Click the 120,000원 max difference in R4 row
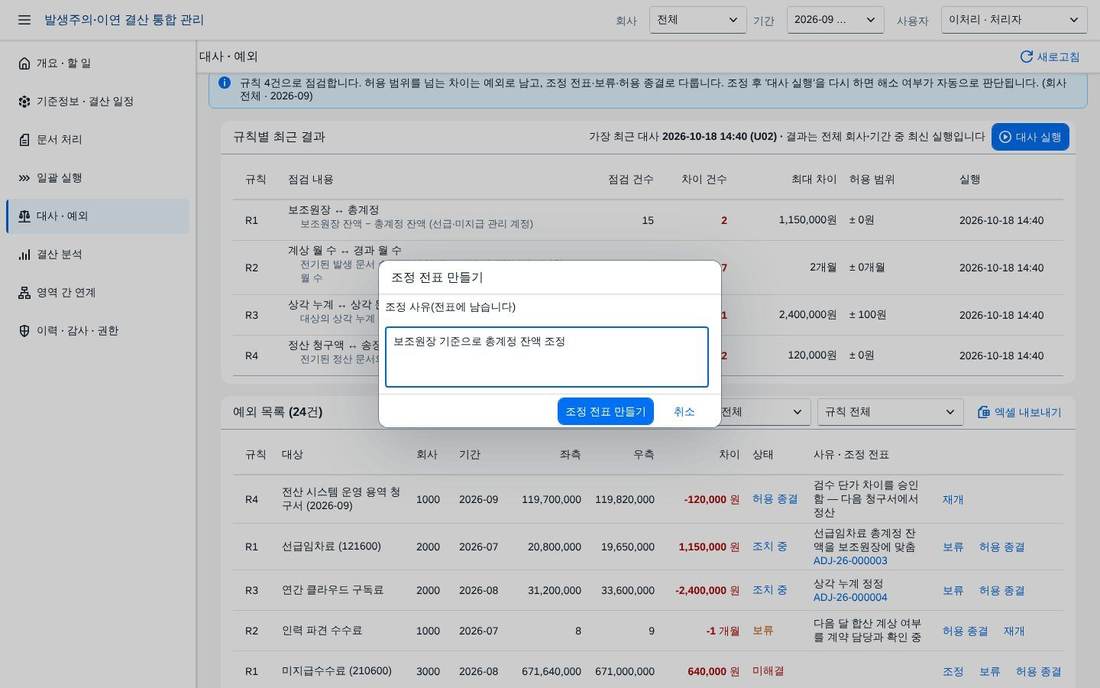The width and height of the screenshot is (1100, 688). click(812, 356)
